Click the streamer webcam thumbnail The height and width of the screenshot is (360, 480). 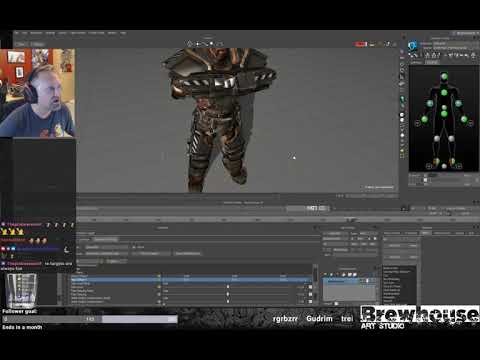pos(38,93)
